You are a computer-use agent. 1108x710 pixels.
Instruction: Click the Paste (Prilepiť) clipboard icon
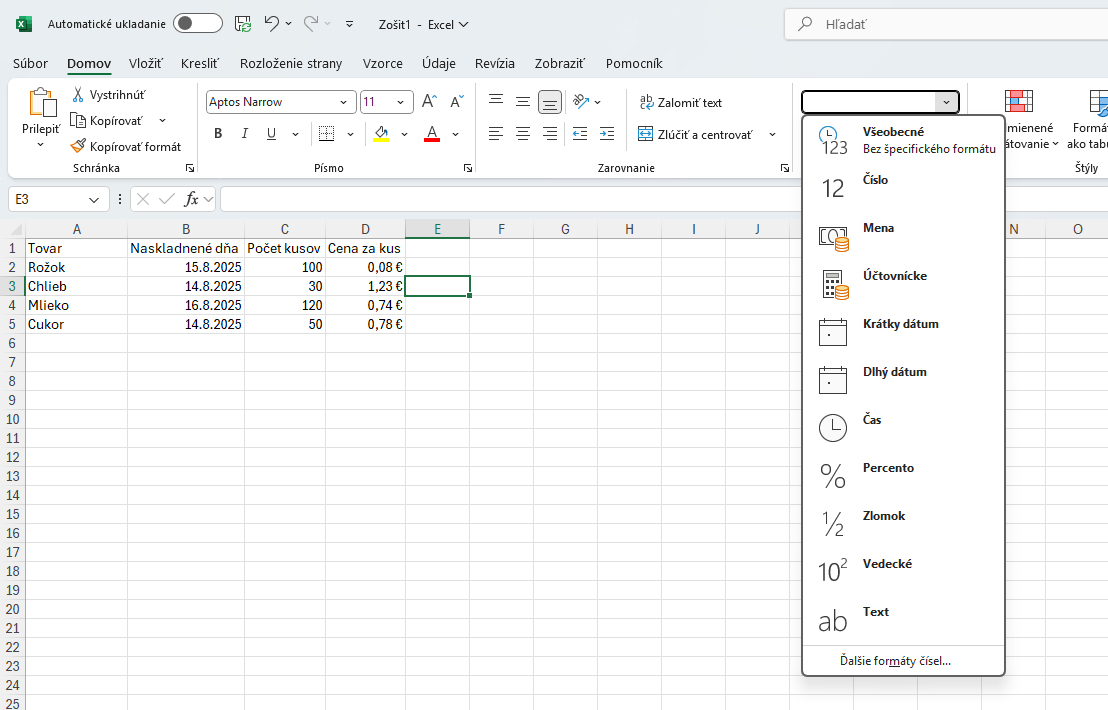pyautogui.click(x=42, y=103)
